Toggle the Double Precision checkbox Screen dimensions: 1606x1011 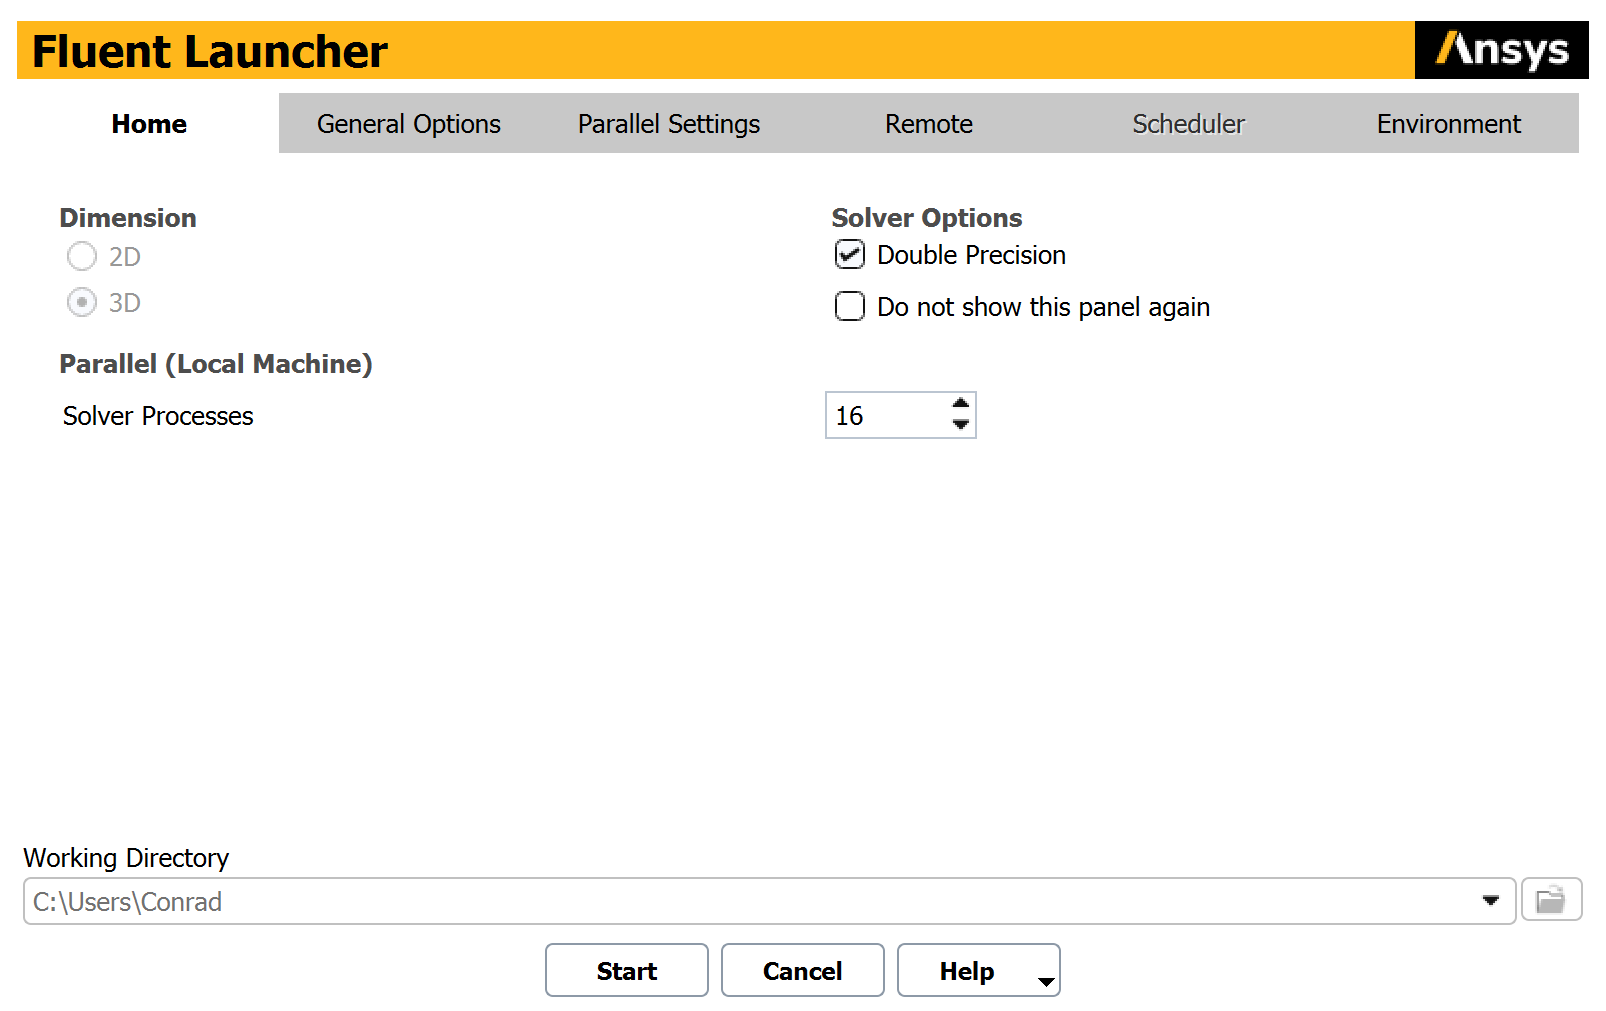850,255
